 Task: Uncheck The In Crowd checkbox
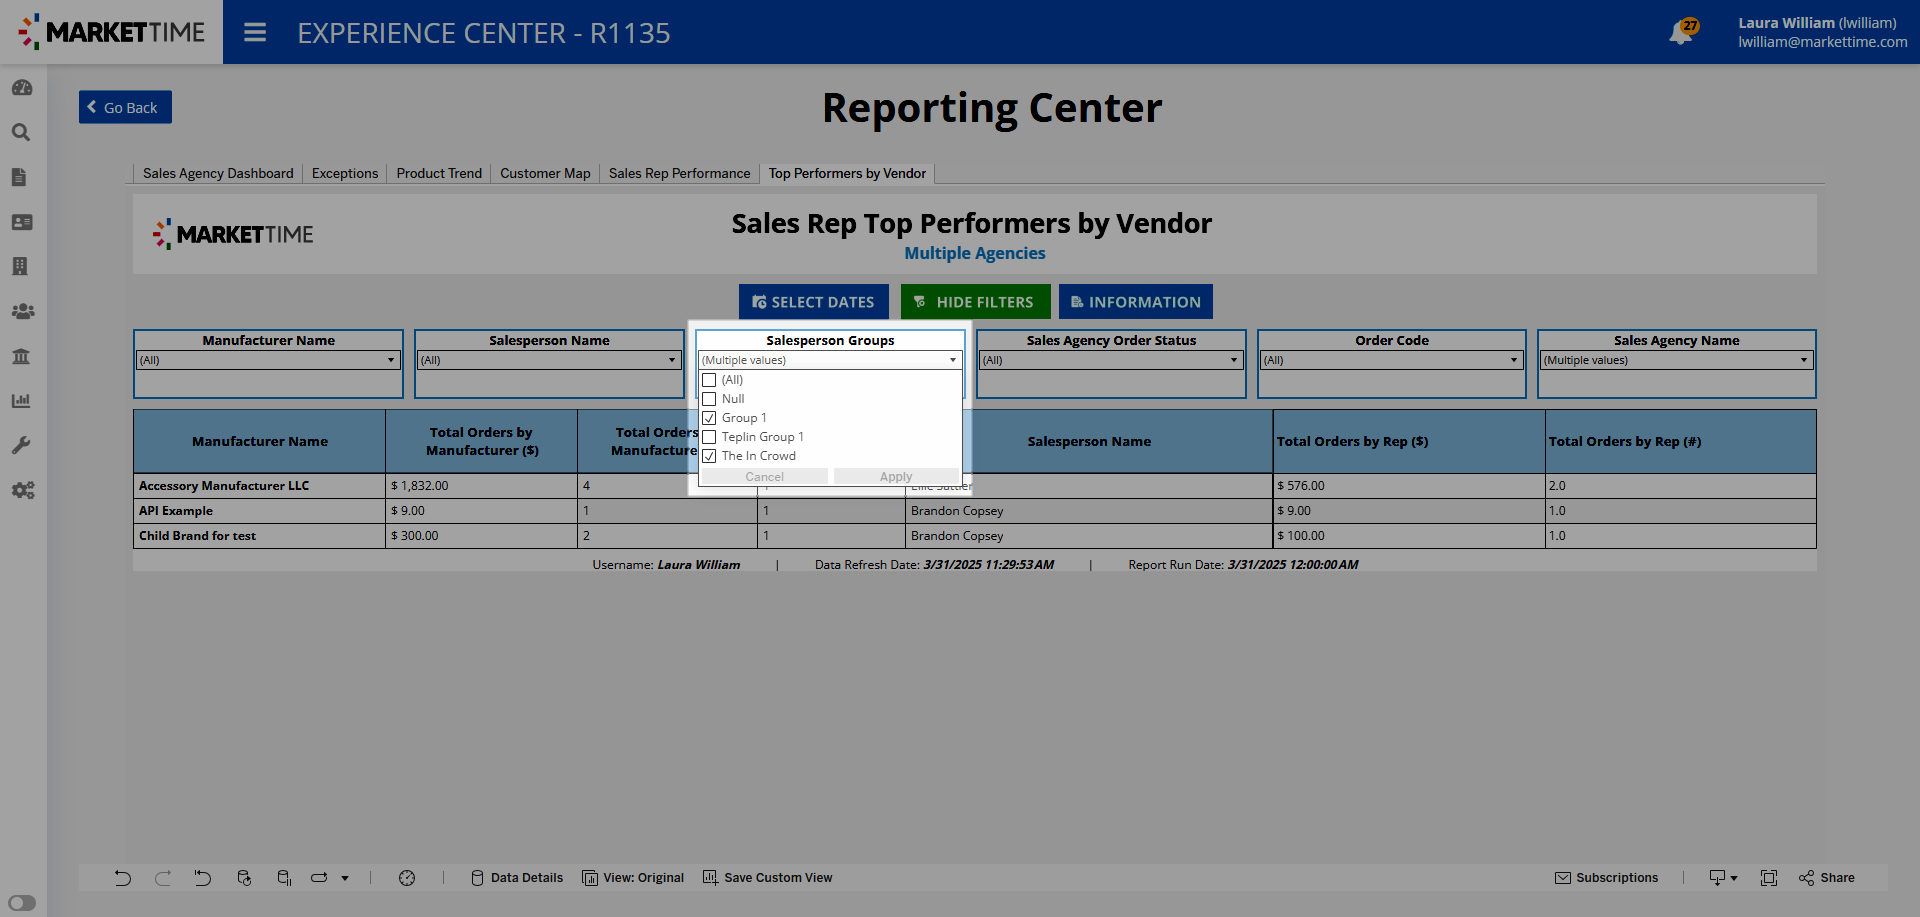[x=709, y=456]
